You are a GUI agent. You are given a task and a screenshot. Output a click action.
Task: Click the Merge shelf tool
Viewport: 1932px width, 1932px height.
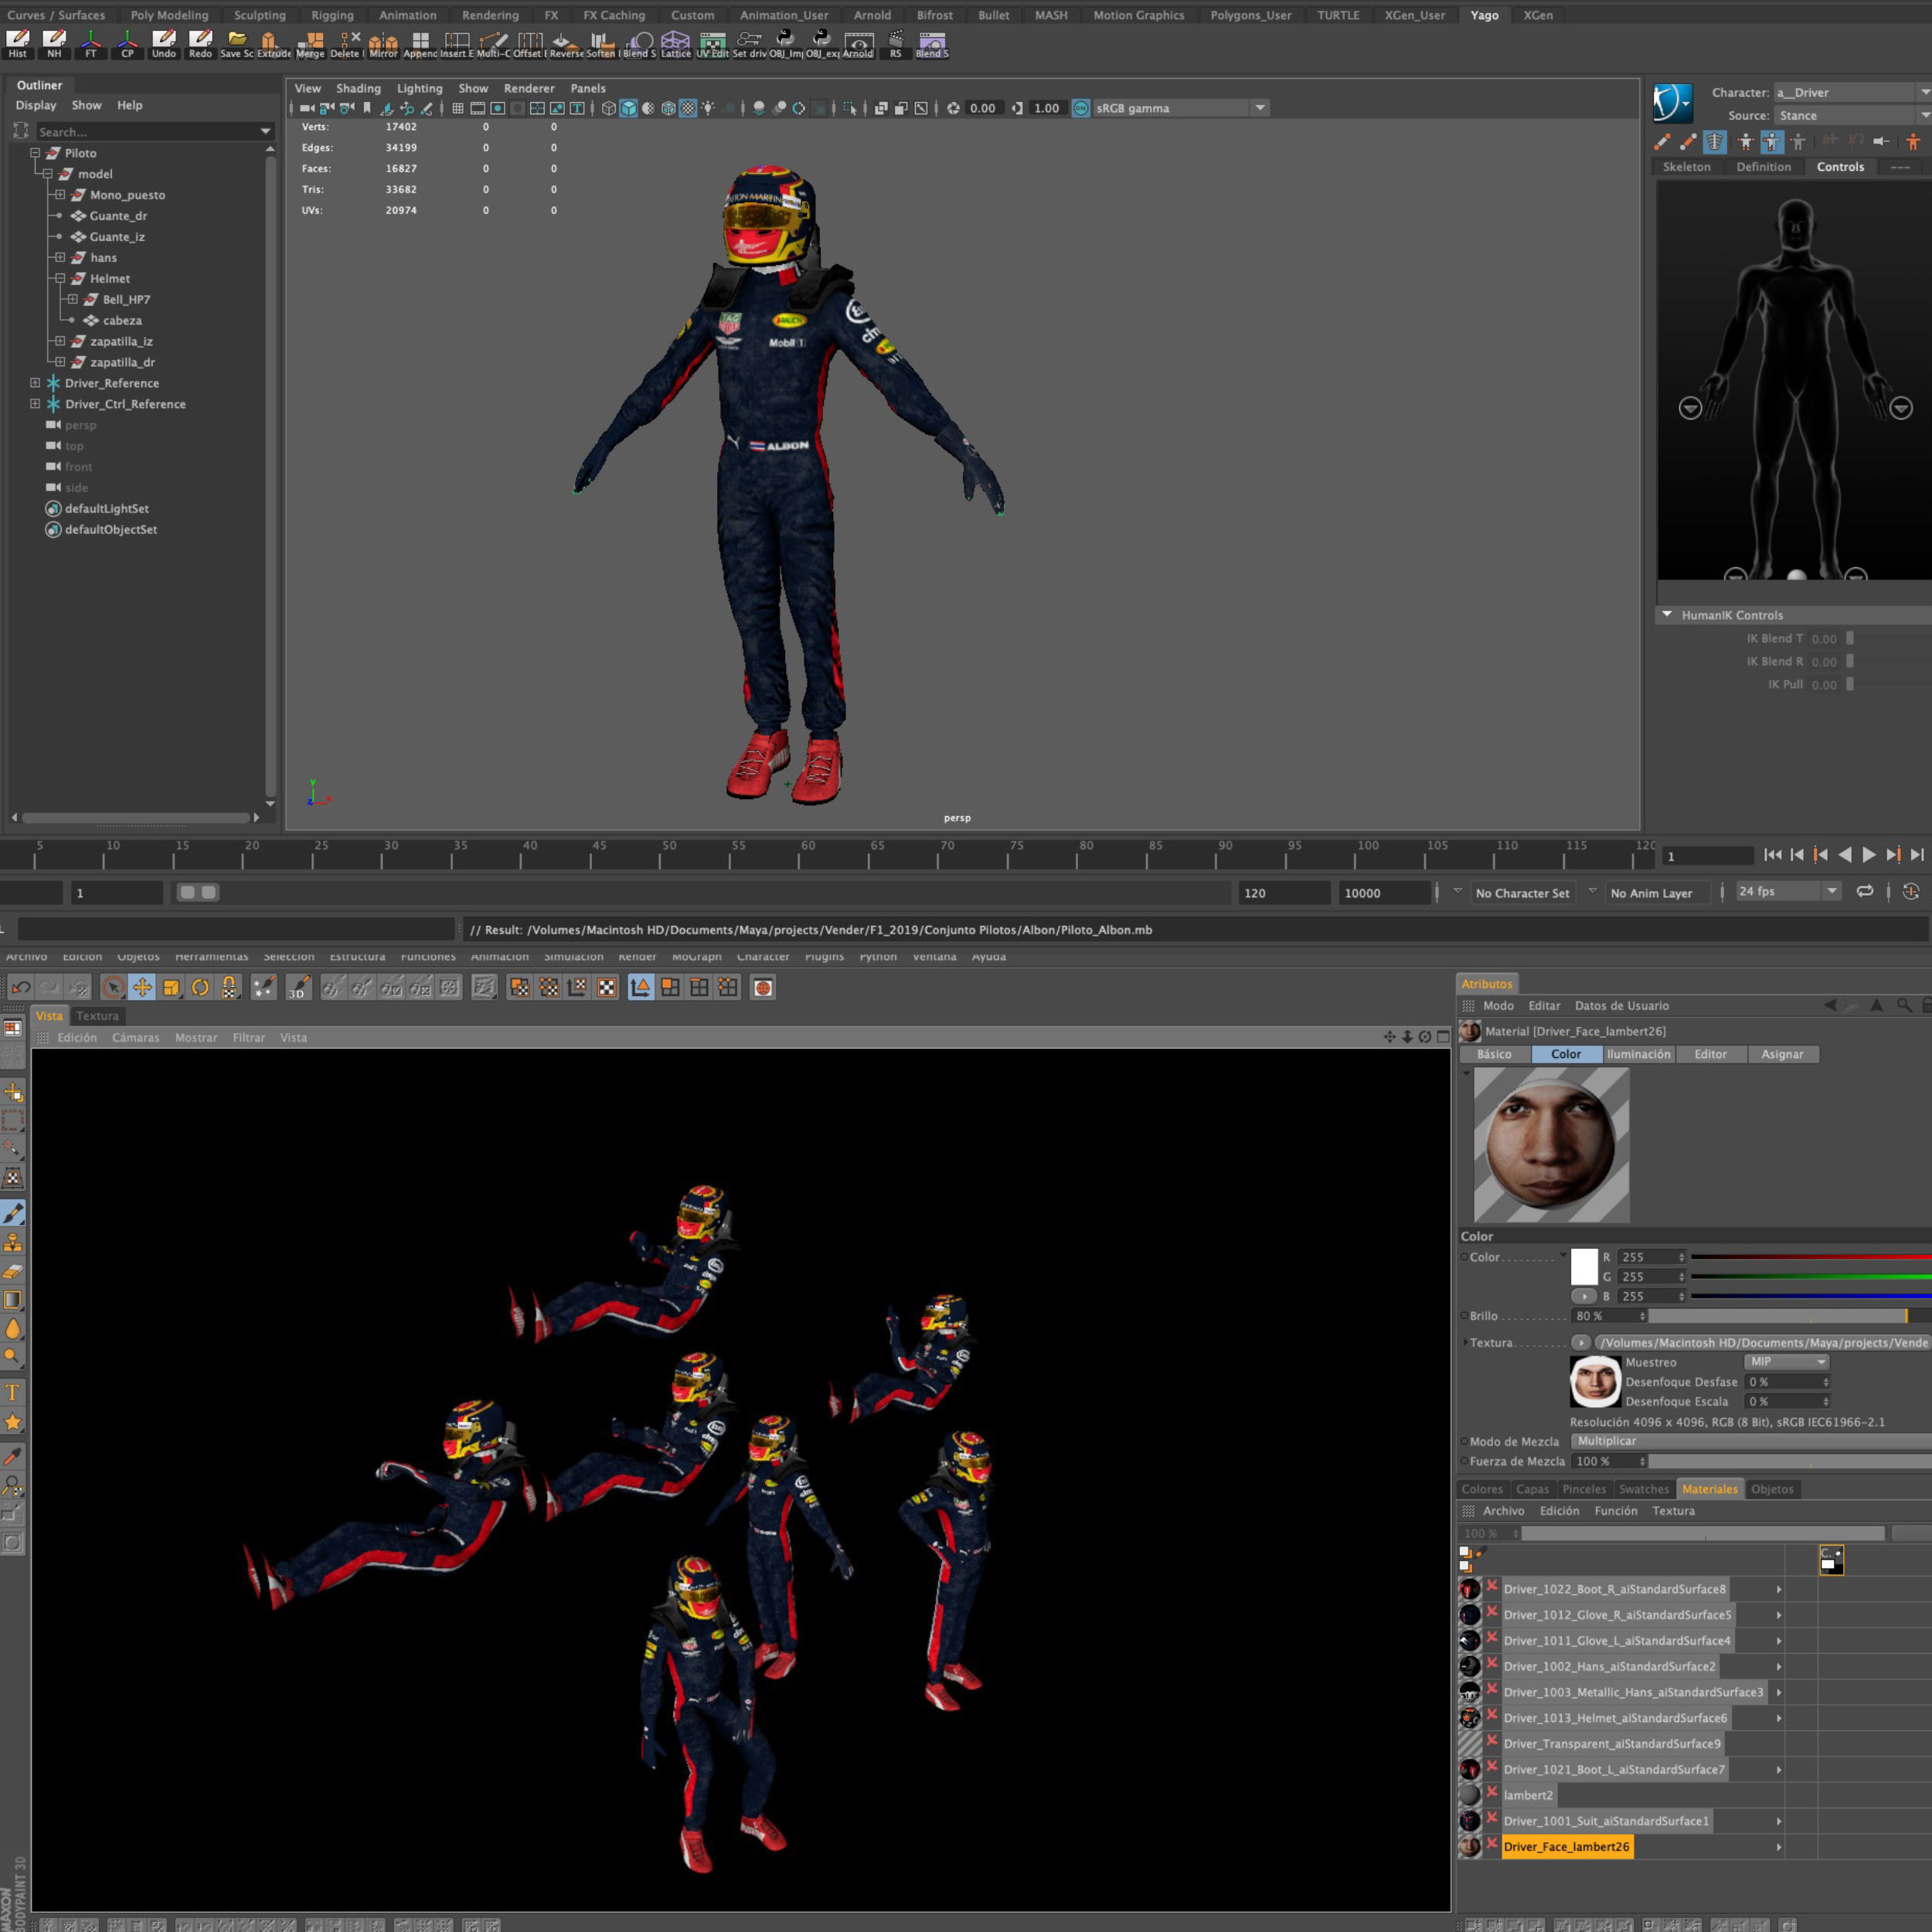pyautogui.click(x=311, y=43)
